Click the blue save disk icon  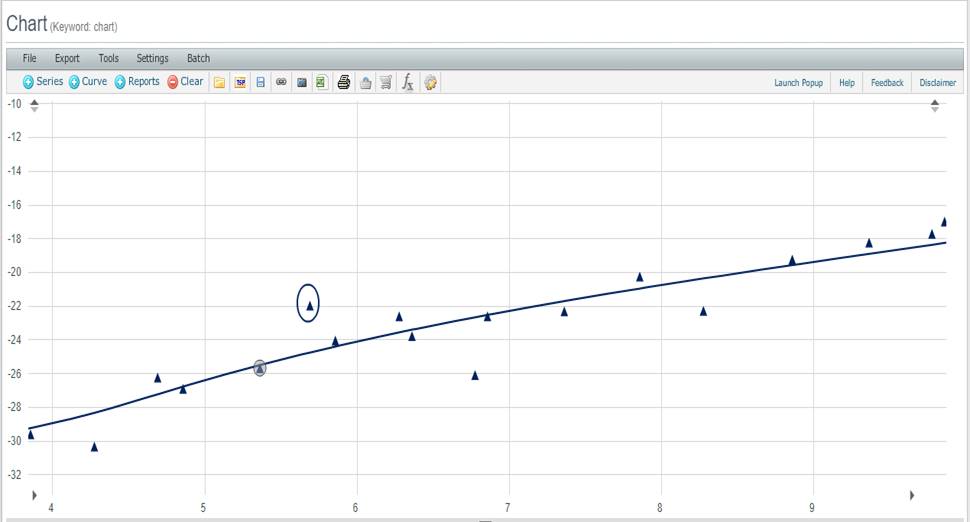(260, 83)
